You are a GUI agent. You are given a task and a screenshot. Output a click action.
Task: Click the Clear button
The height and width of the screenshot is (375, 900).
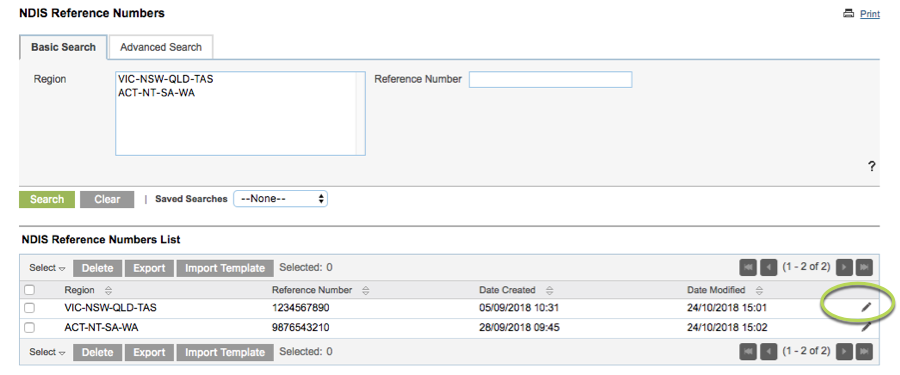tap(107, 199)
